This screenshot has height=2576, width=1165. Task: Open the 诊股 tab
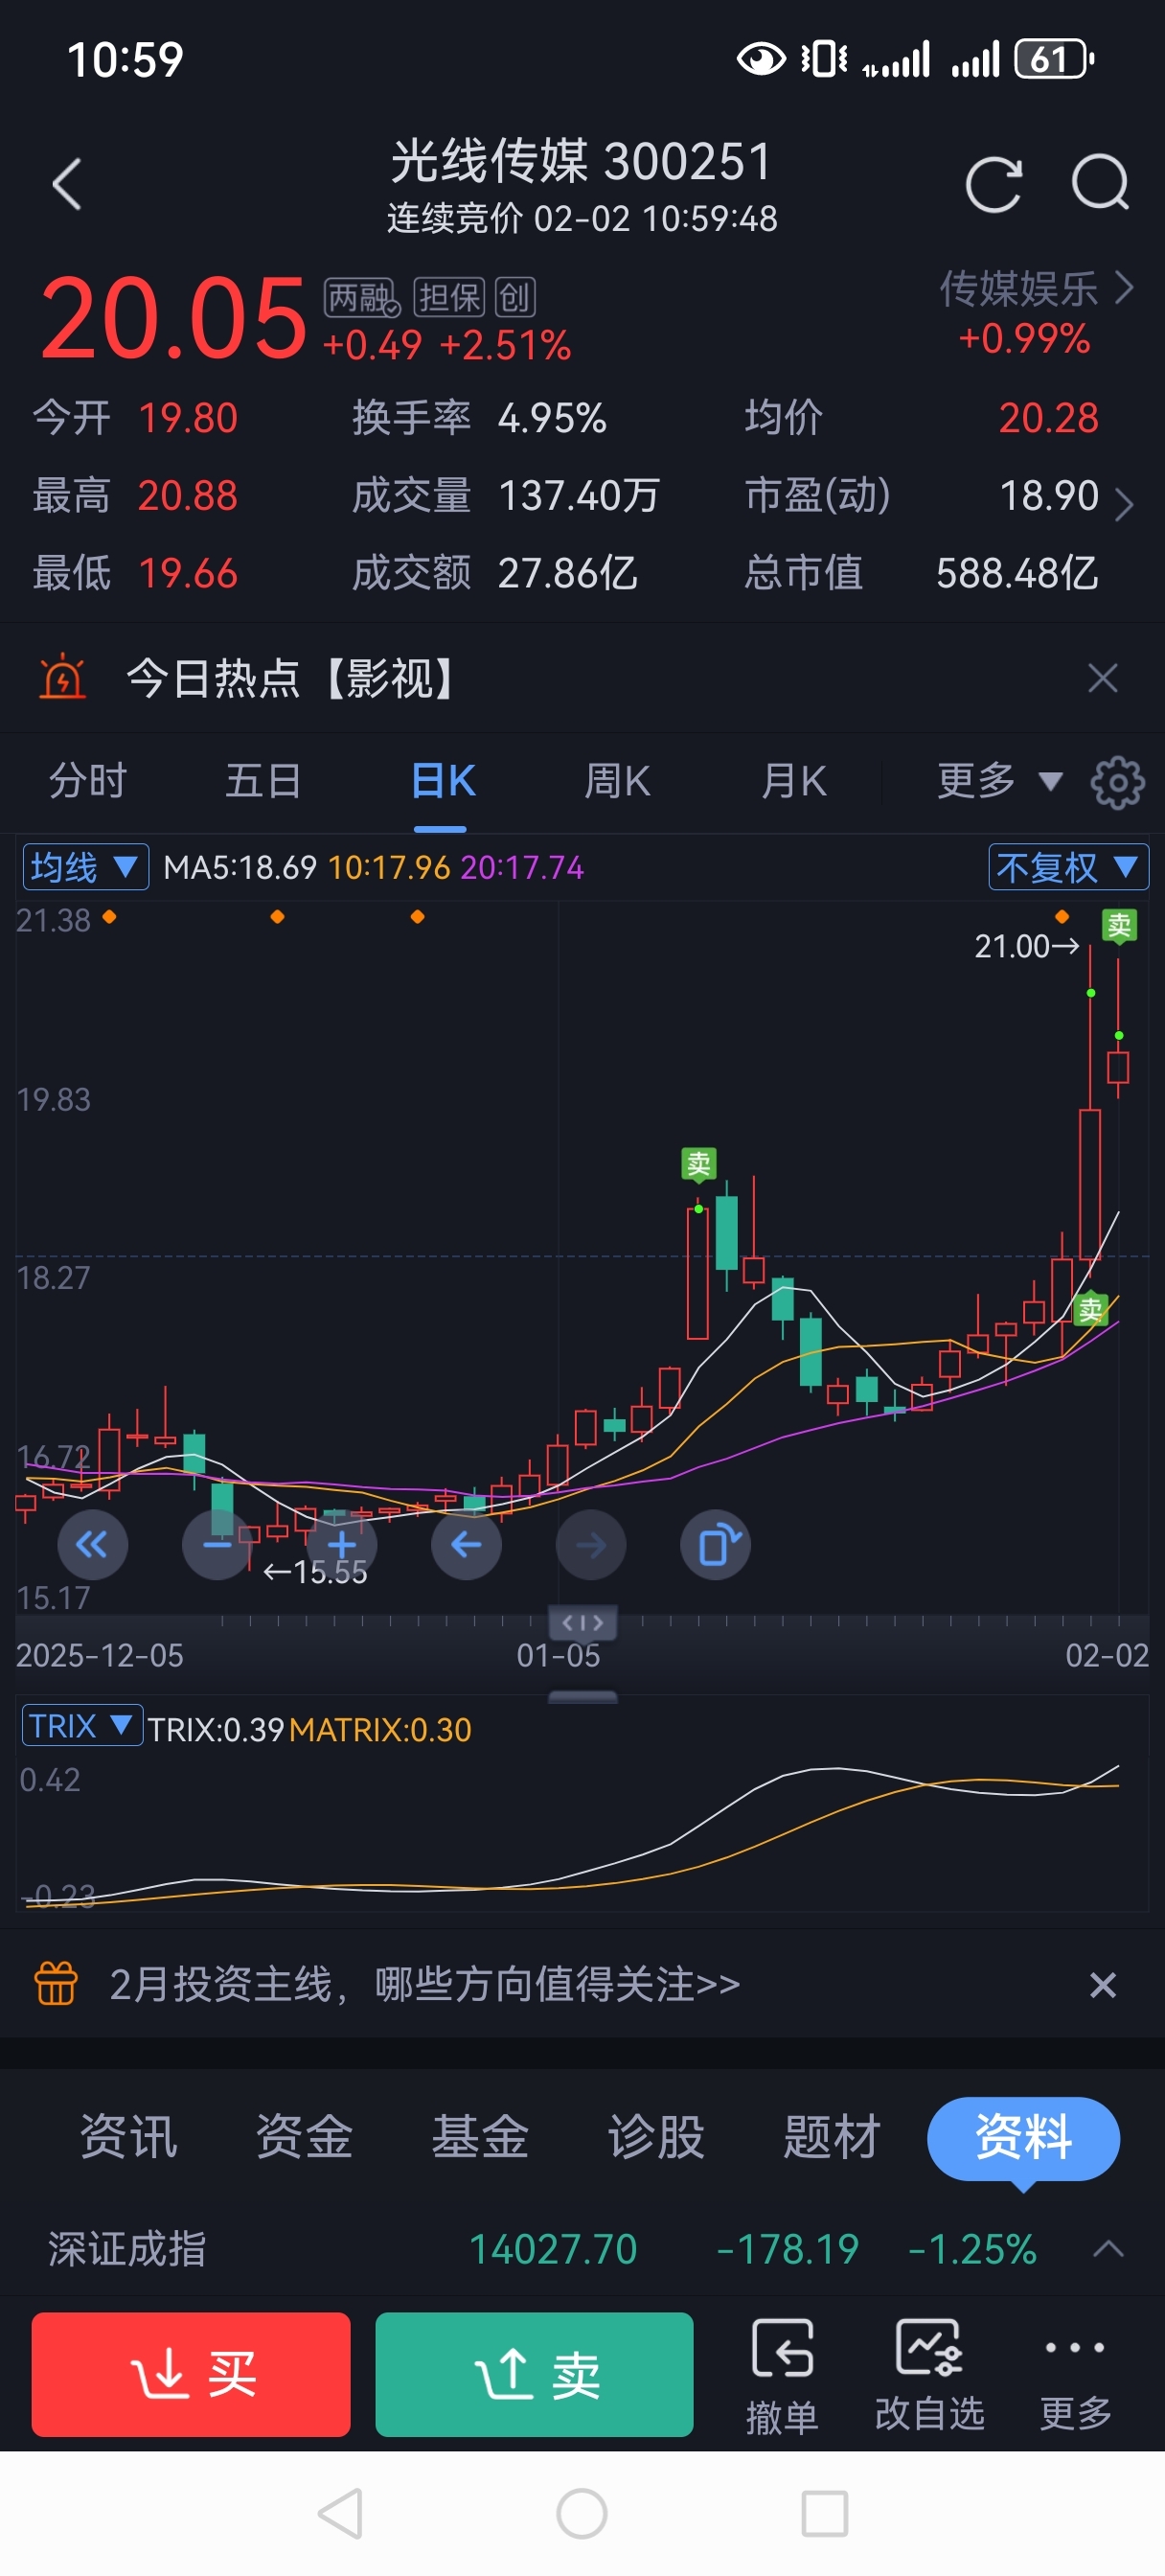pyautogui.click(x=656, y=2138)
